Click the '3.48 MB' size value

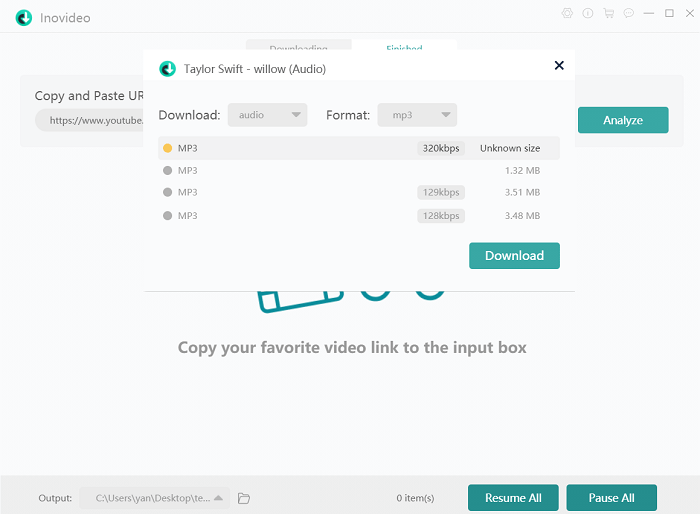click(x=522, y=216)
